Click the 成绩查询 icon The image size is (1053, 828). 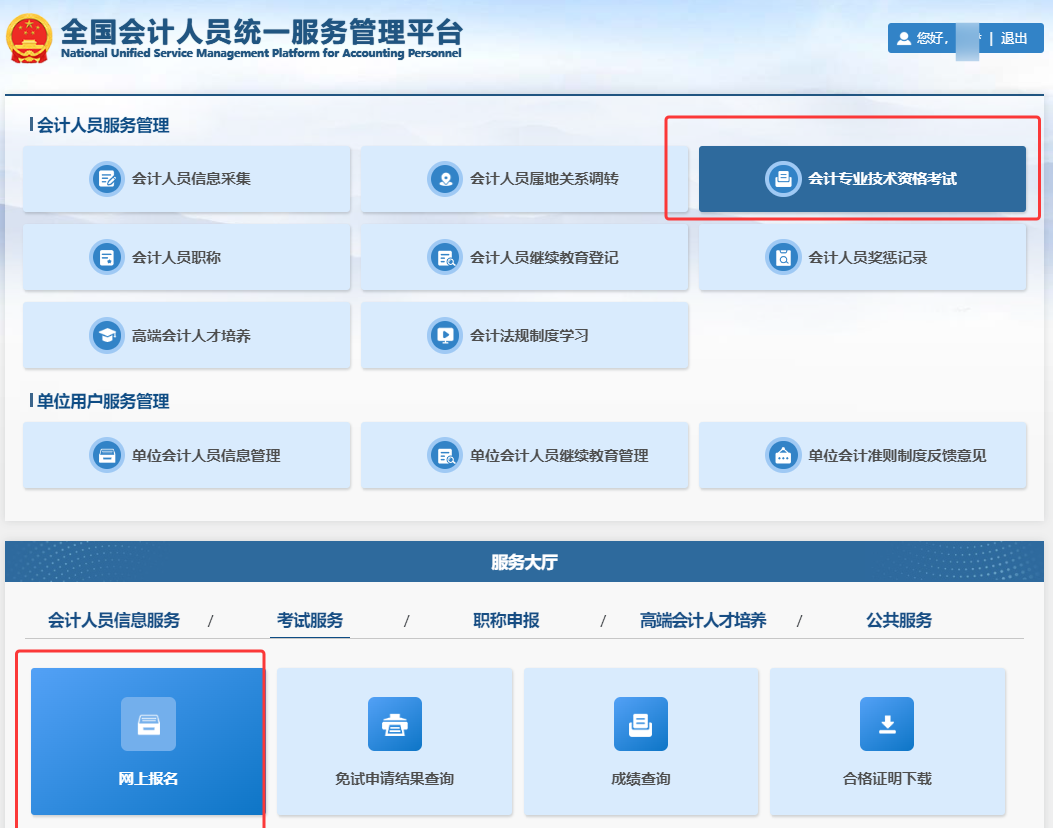coord(640,724)
